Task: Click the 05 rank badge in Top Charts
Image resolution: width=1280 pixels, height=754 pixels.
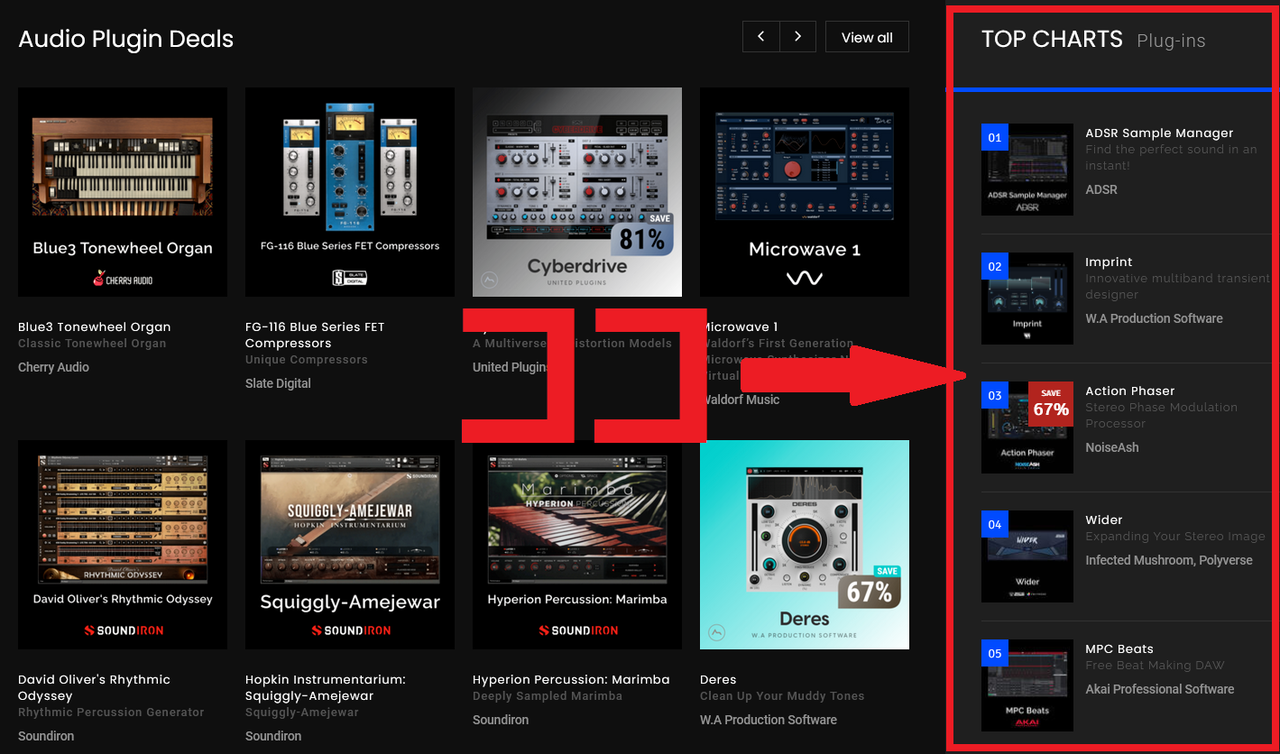Action: click(x=994, y=654)
